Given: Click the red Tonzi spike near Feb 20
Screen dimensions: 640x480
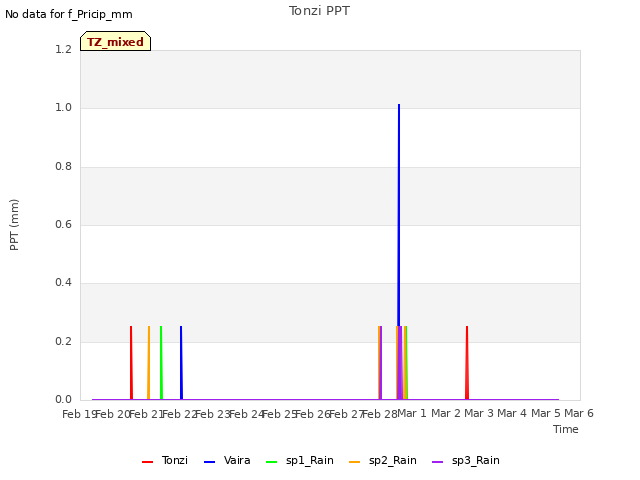Looking at the screenshot, I should 131,363.
